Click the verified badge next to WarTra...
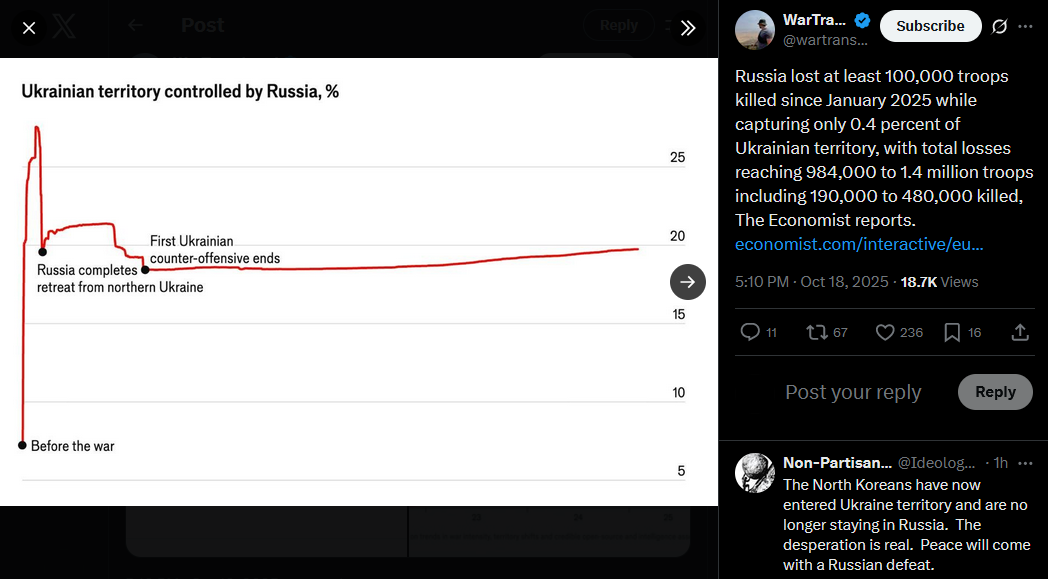 pos(862,21)
